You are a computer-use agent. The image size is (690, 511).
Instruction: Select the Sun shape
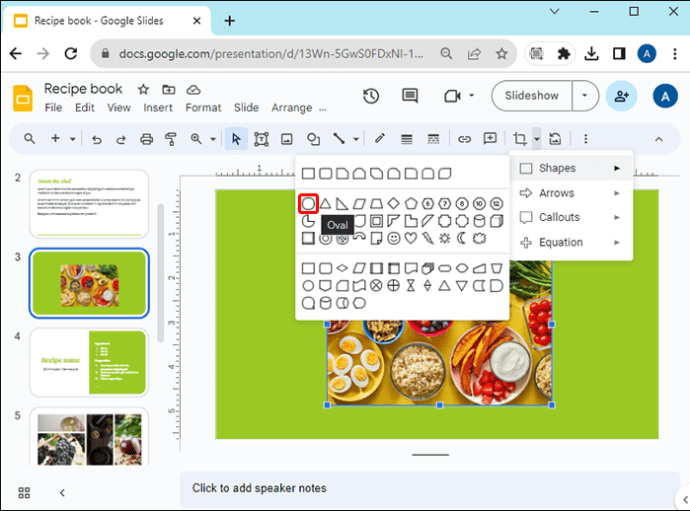pos(445,238)
